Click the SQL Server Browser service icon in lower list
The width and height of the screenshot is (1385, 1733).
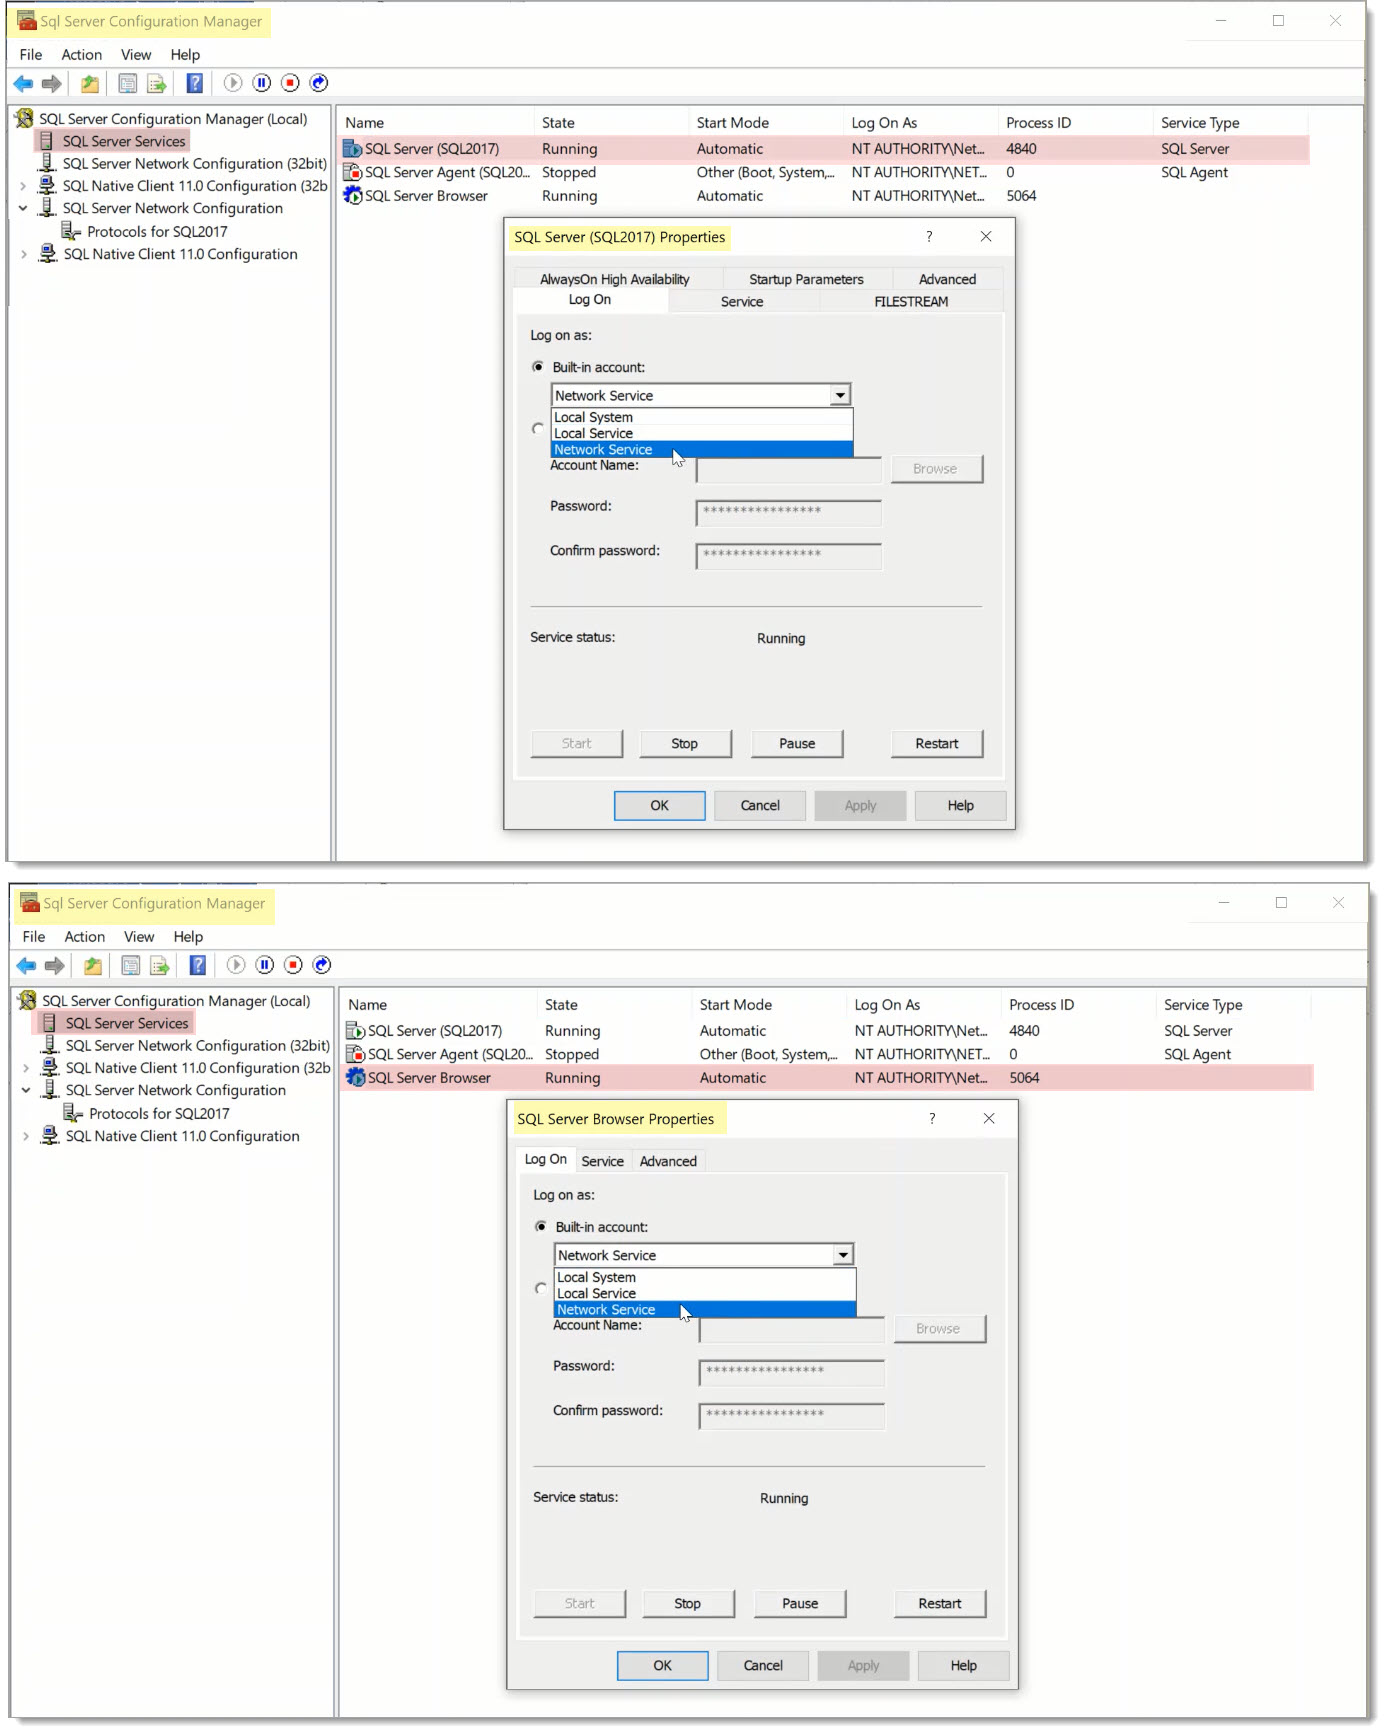[x=355, y=1078]
